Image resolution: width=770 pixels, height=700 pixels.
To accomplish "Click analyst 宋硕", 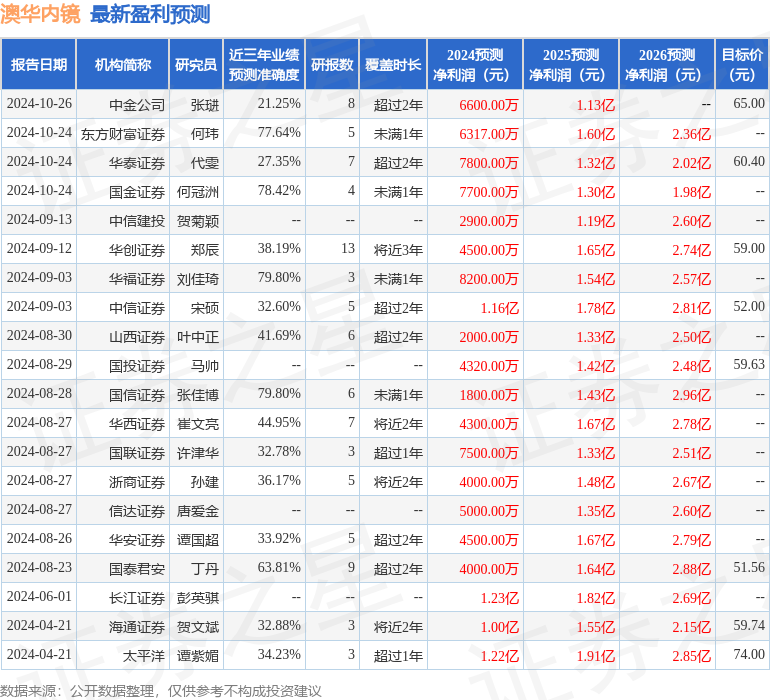I will pyautogui.click(x=204, y=308).
